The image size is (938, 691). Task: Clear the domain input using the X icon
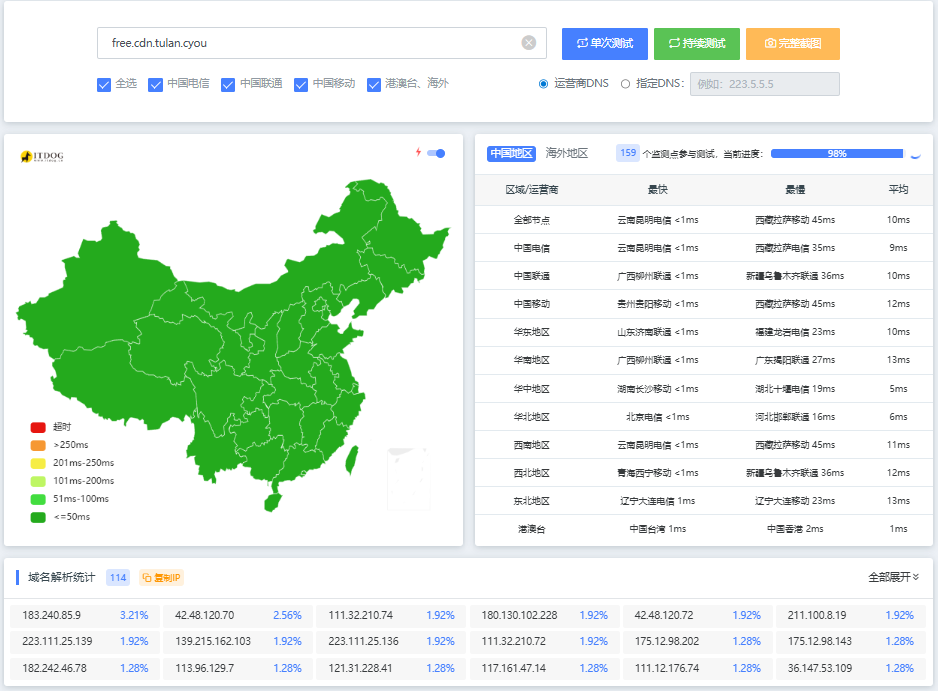(x=529, y=42)
